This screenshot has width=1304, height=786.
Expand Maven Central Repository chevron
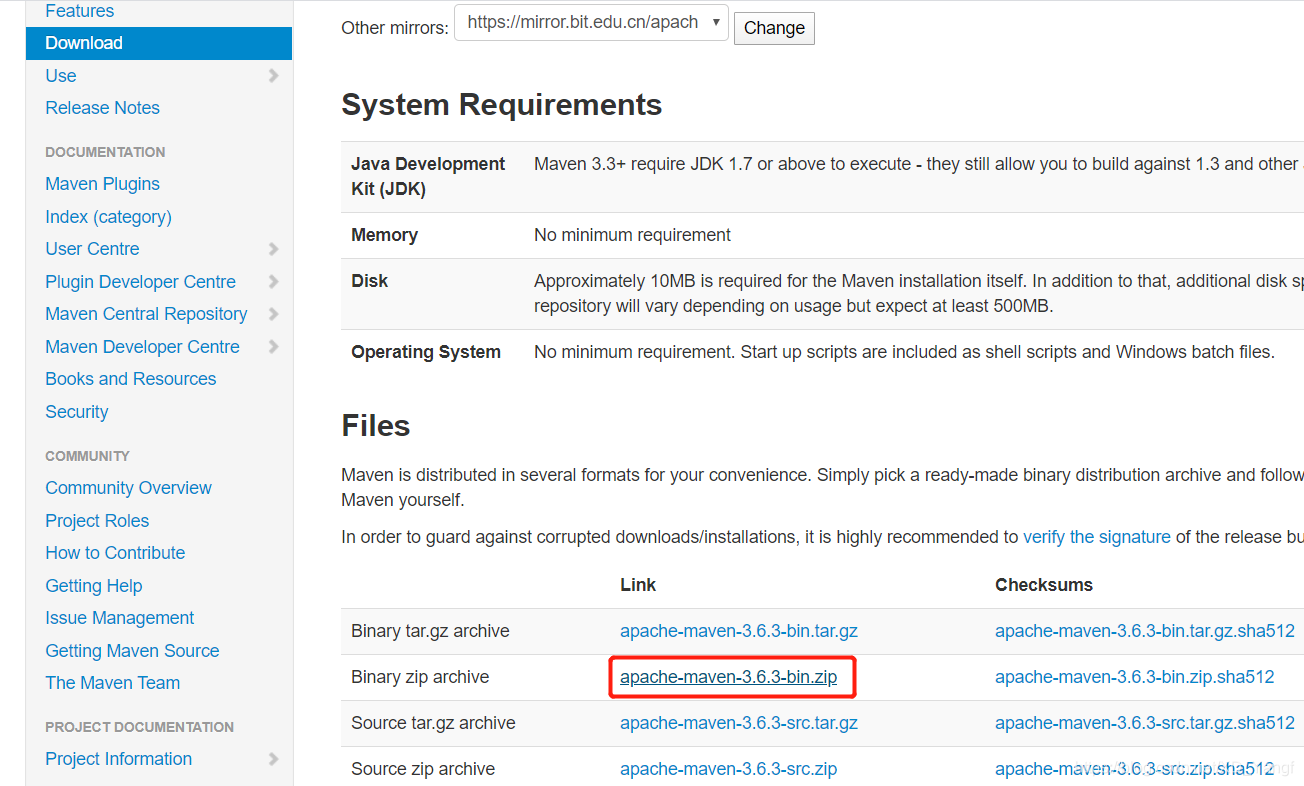(273, 314)
